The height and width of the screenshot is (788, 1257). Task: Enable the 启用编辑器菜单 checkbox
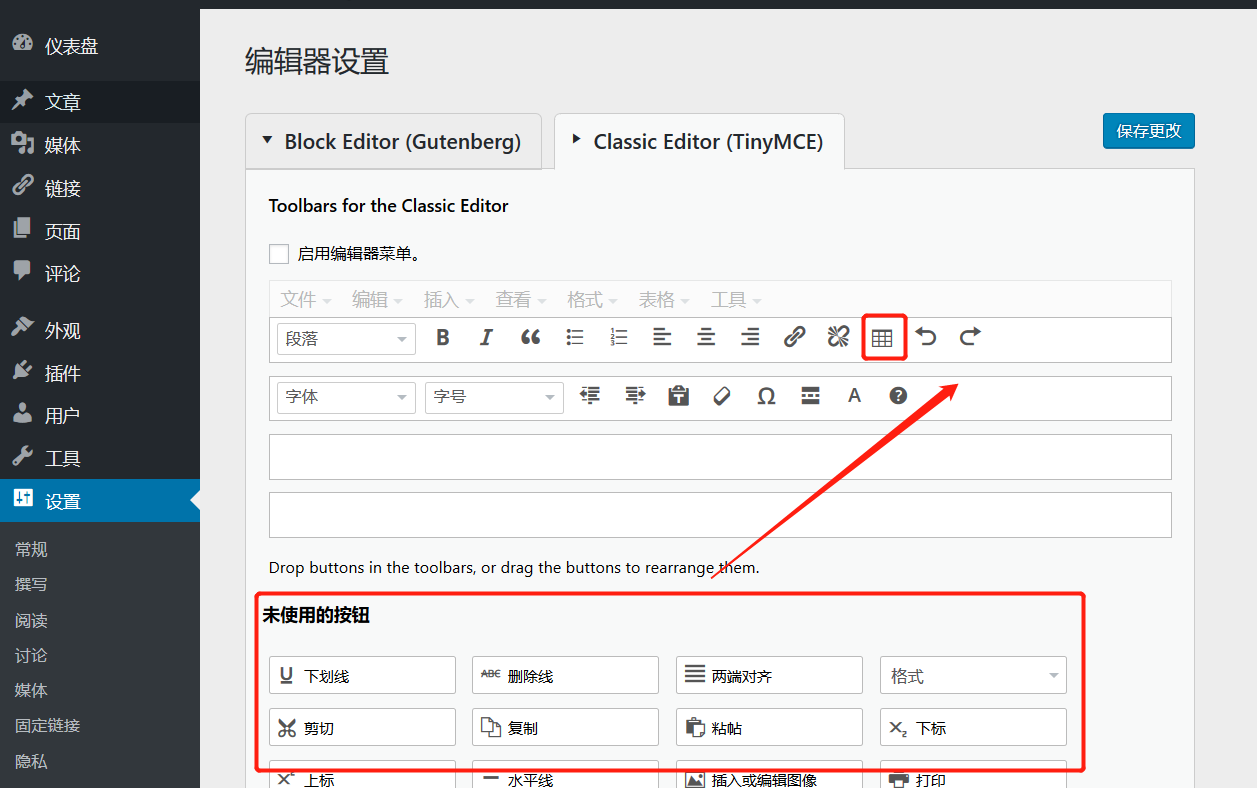(279, 254)
